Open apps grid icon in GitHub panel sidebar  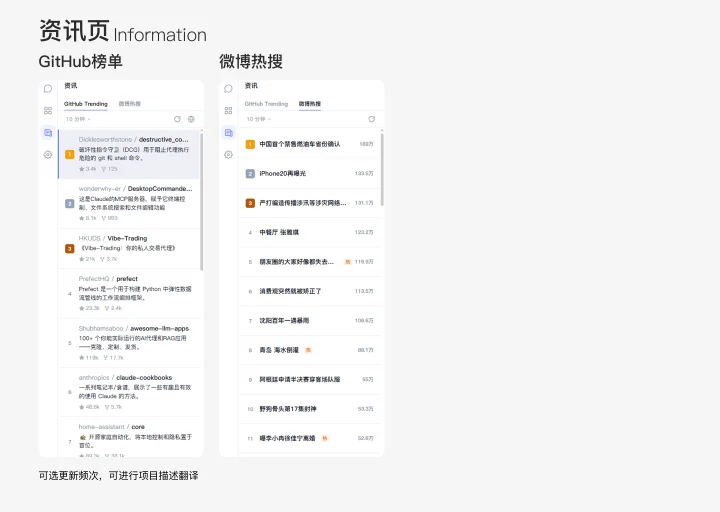pyautogui.click(x=48, y=111)
